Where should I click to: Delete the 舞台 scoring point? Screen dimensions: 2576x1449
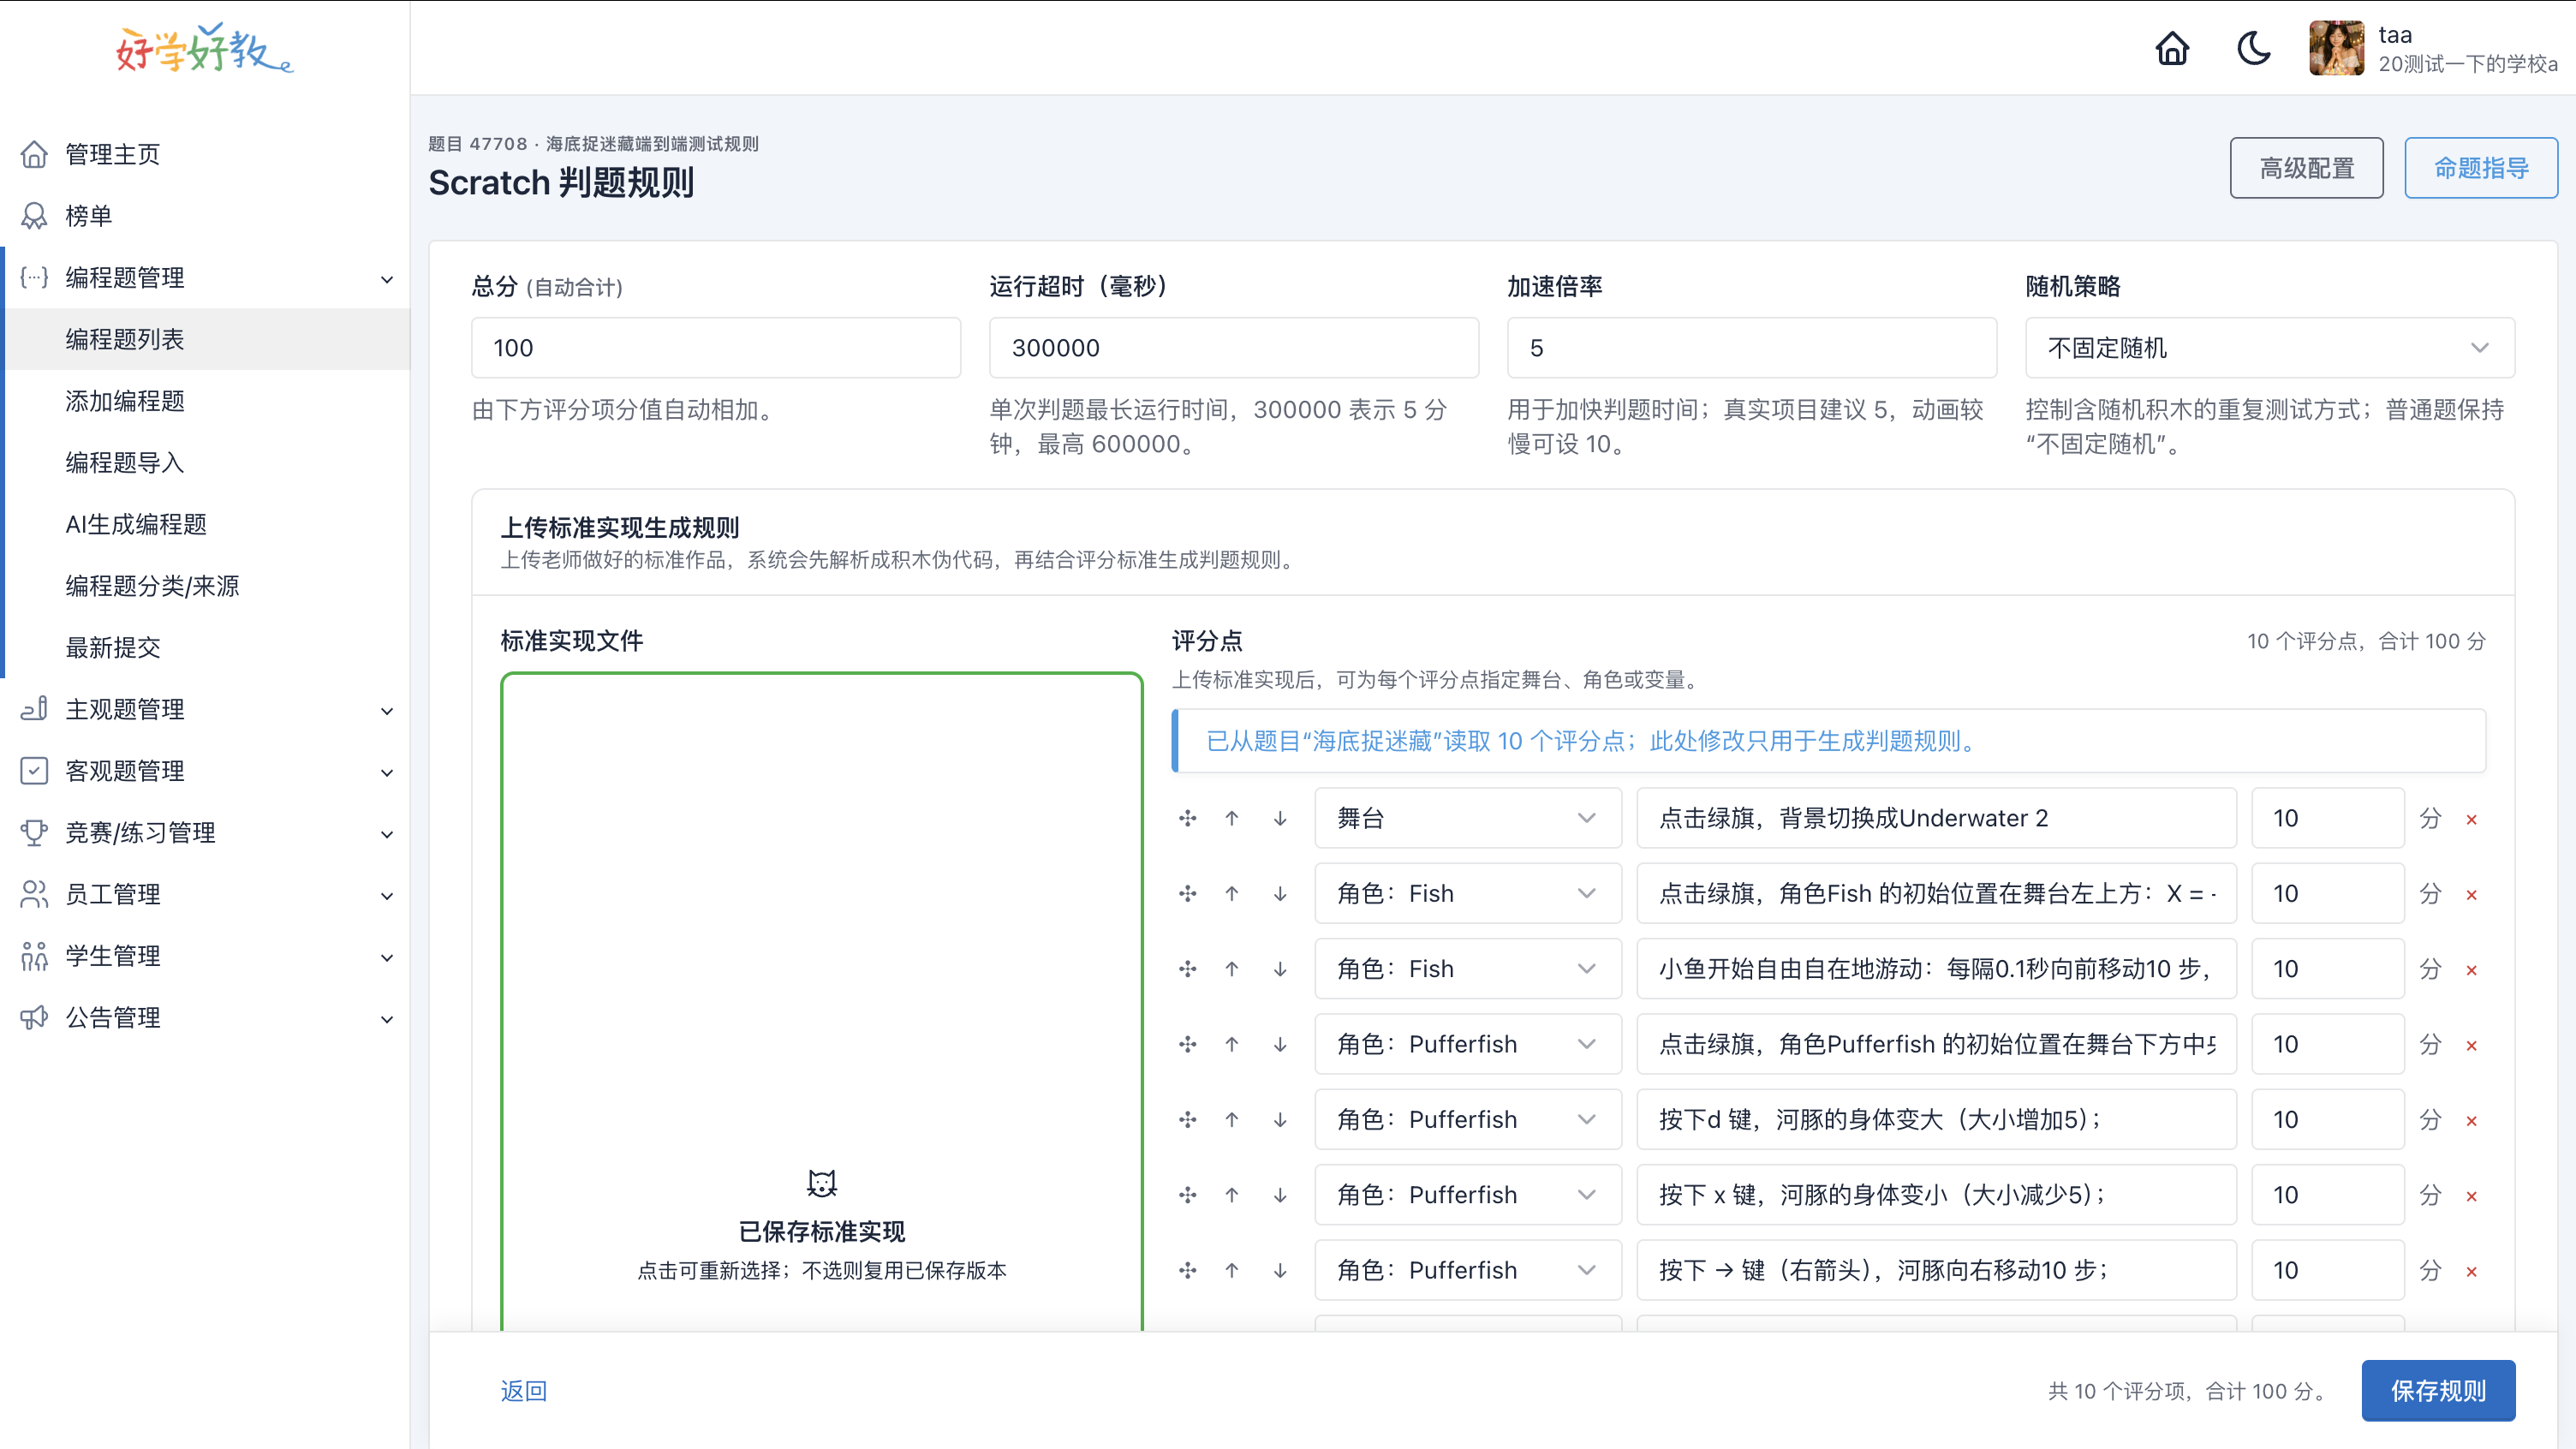click(x=2471, y=819)
